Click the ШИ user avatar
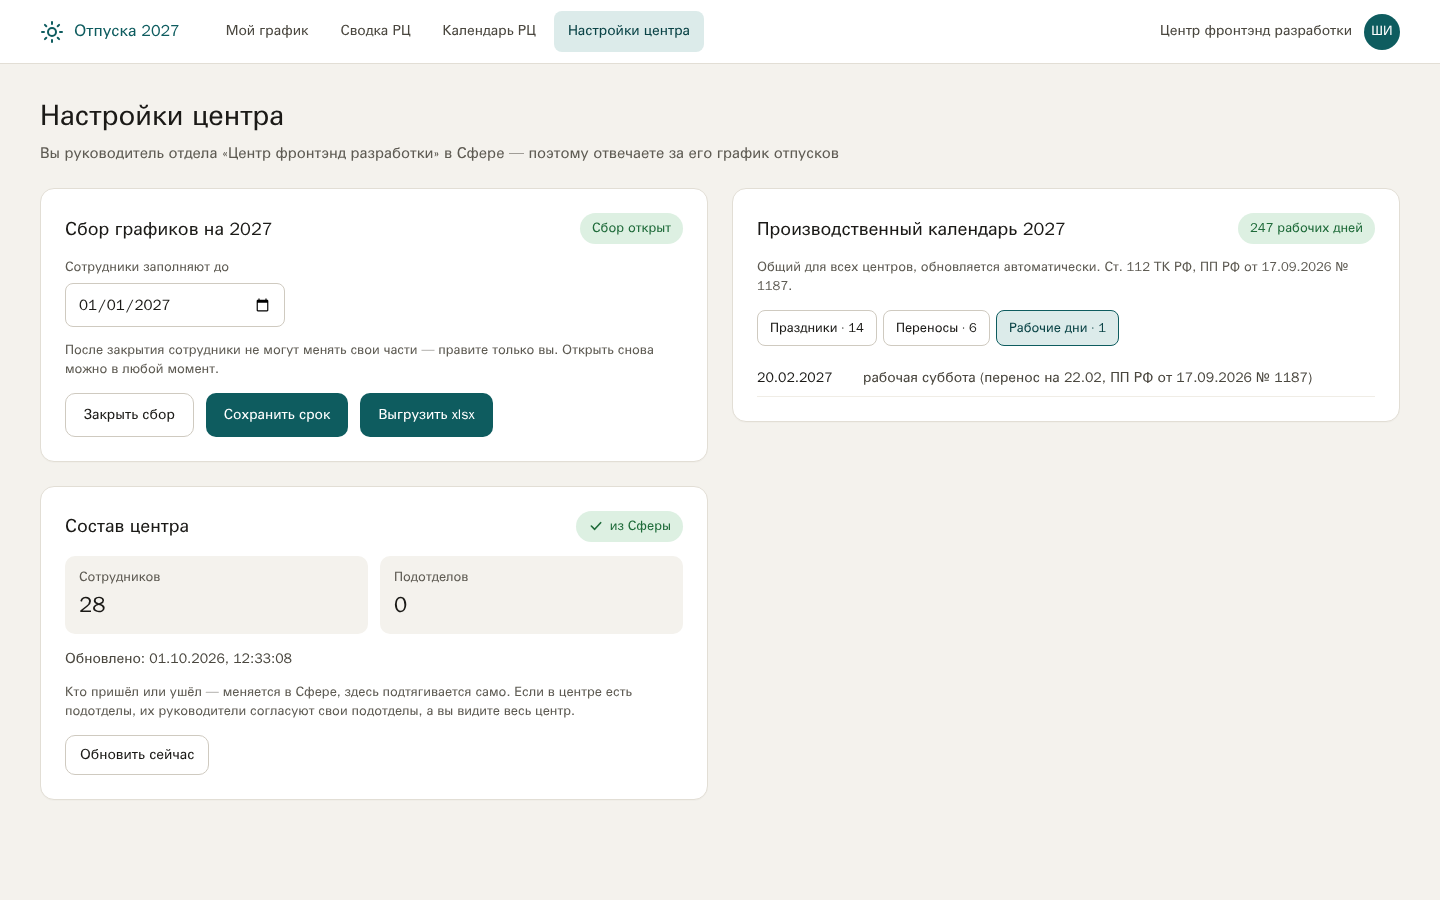This screenshot has height=900, width=1440. coord(1382,32)
